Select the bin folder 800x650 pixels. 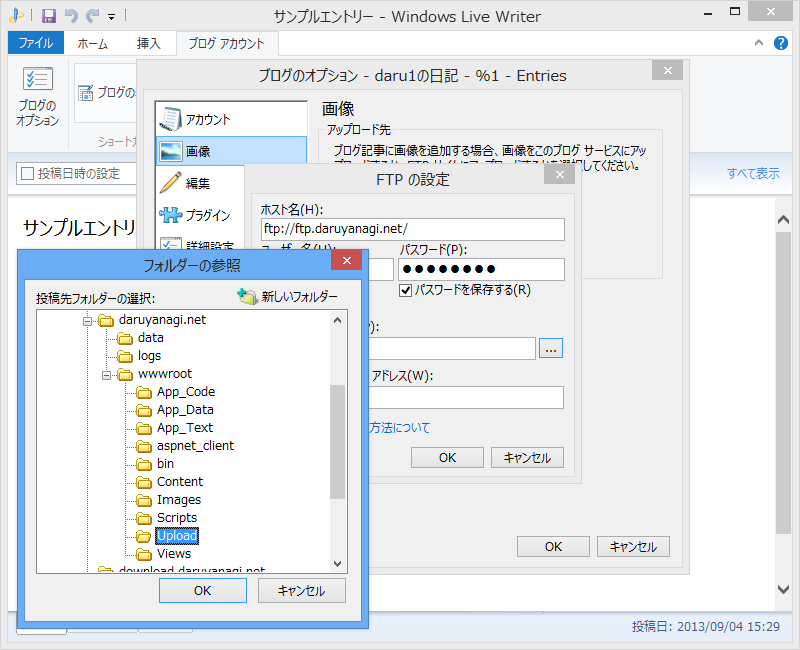165,463
